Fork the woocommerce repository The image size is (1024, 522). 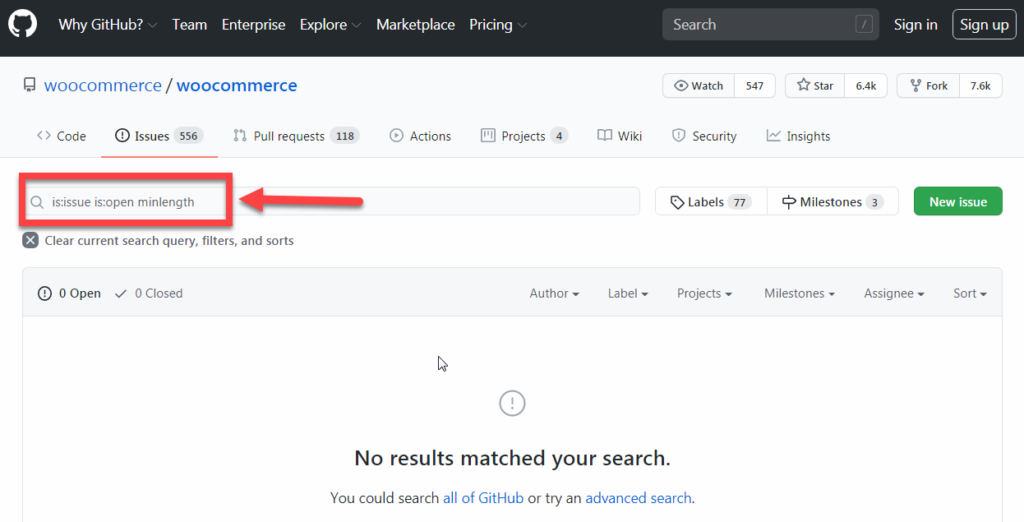pyautogui.click(x=928, y=86)
